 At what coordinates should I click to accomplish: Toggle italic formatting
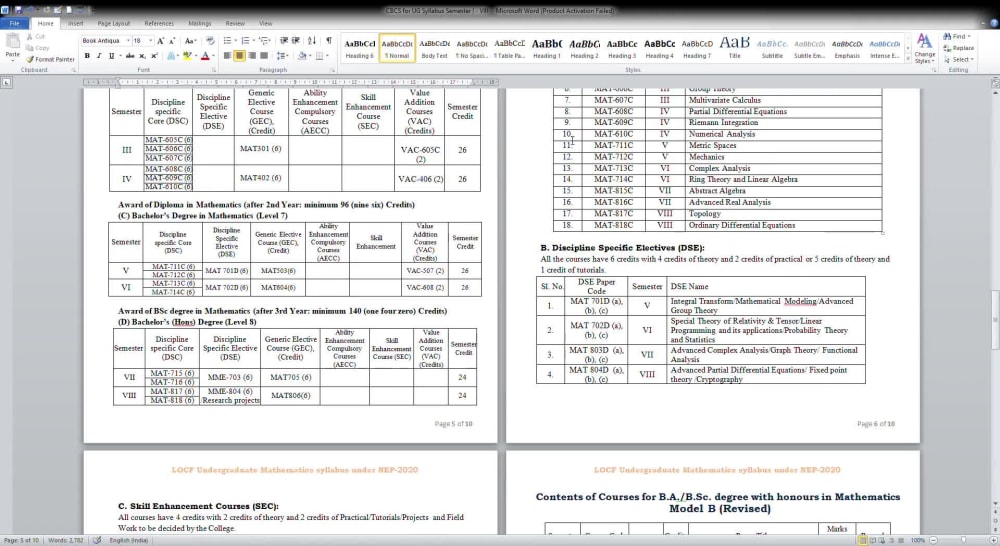point(99,56)
